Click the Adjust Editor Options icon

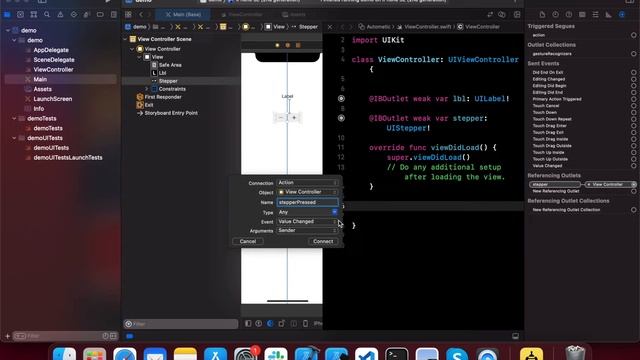pos(502,15)
